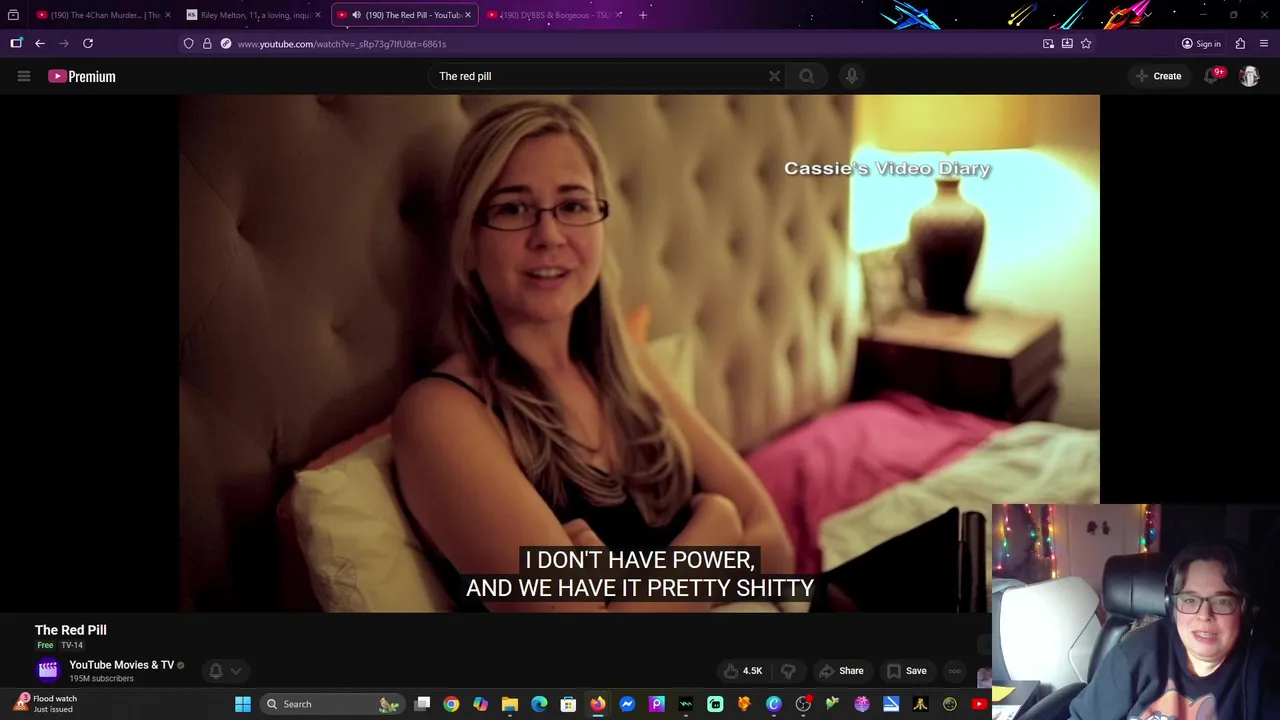
Task: Close the 'The Red Pill' tab
Action: point(468,15)
